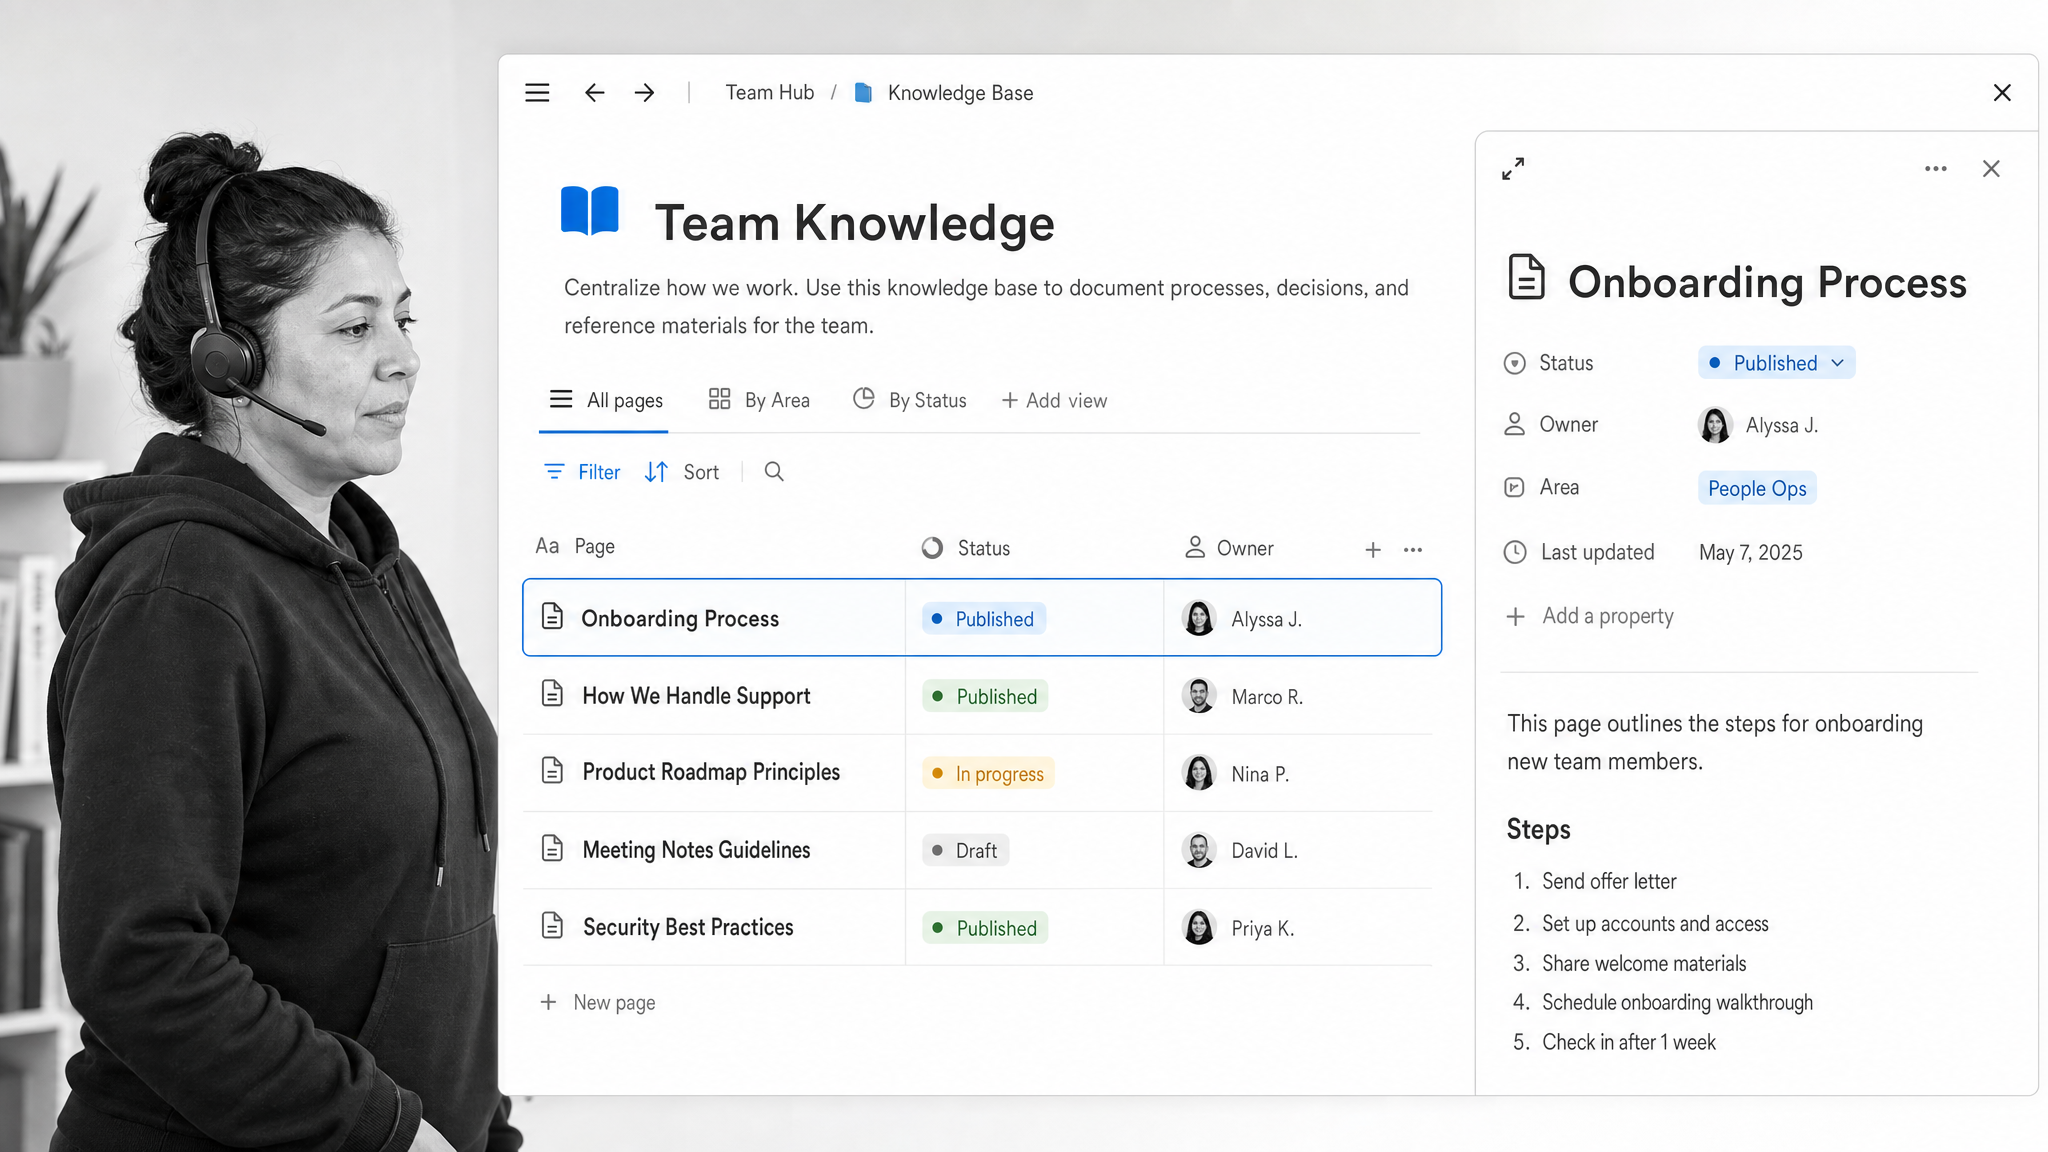Select the Onboarding Process row title
The width and height of the screenshot is (2048, 1152).
tap(680, 618)
